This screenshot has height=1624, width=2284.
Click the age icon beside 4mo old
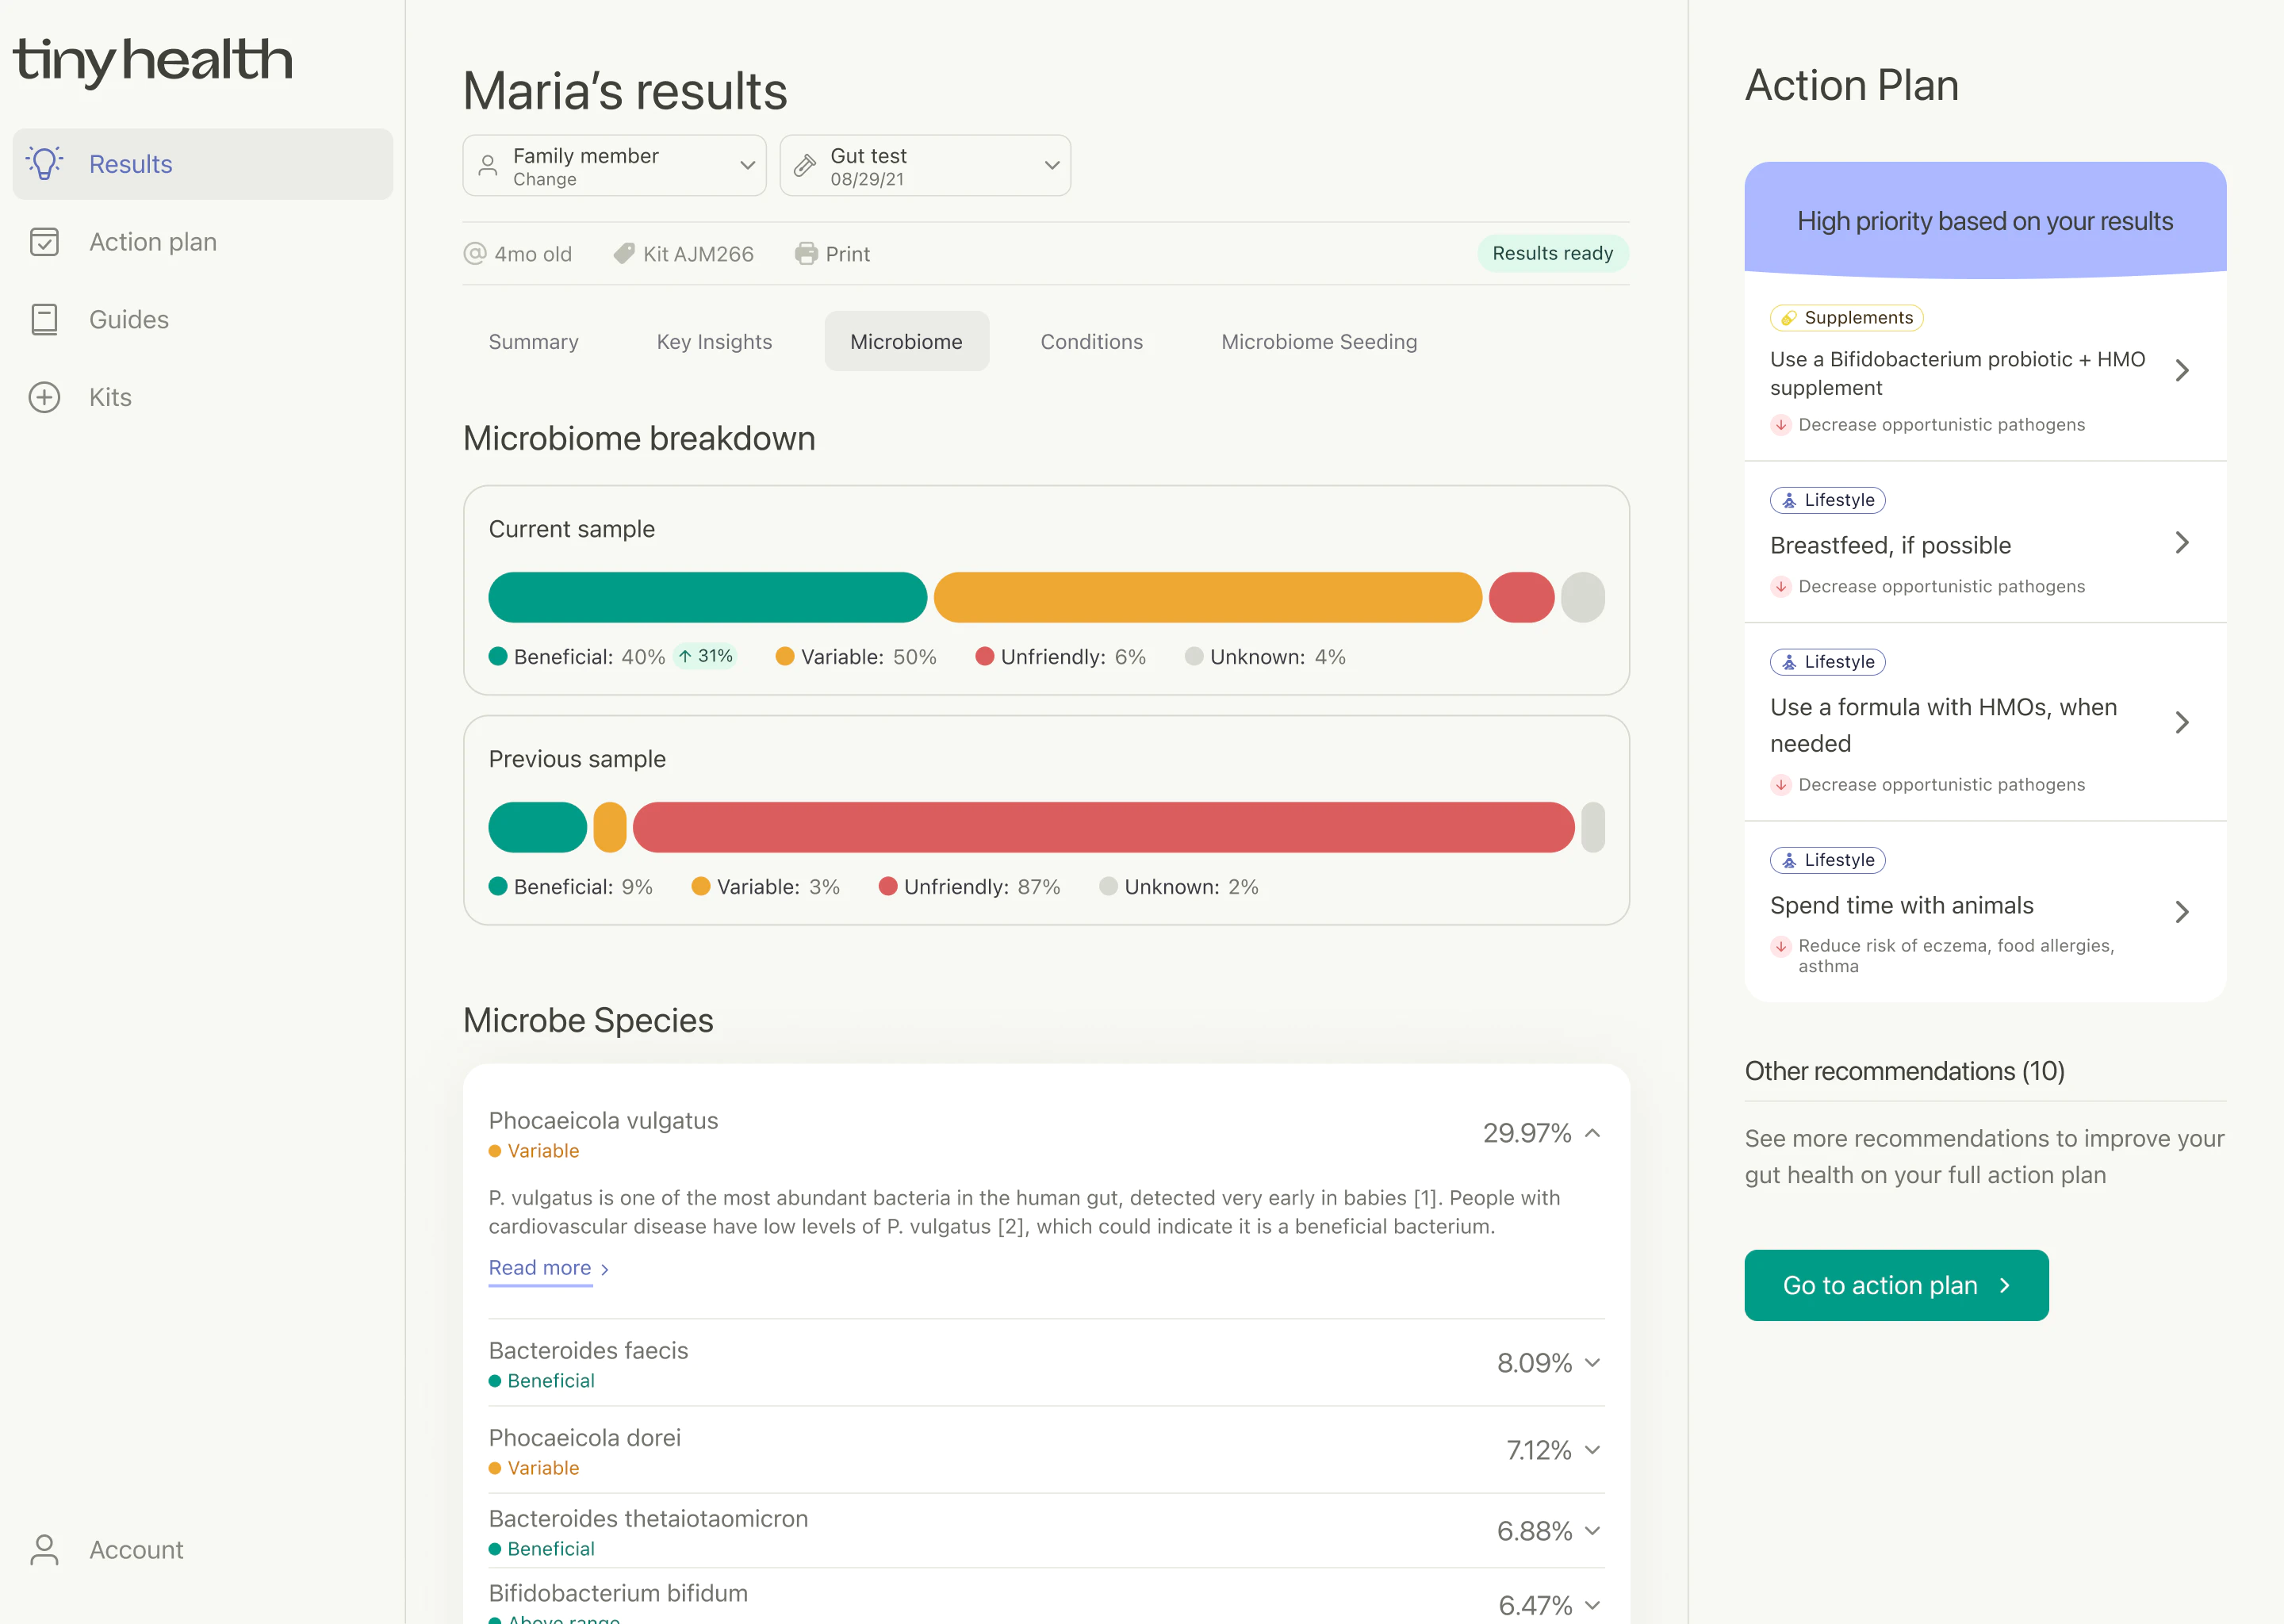coord(475,254)
